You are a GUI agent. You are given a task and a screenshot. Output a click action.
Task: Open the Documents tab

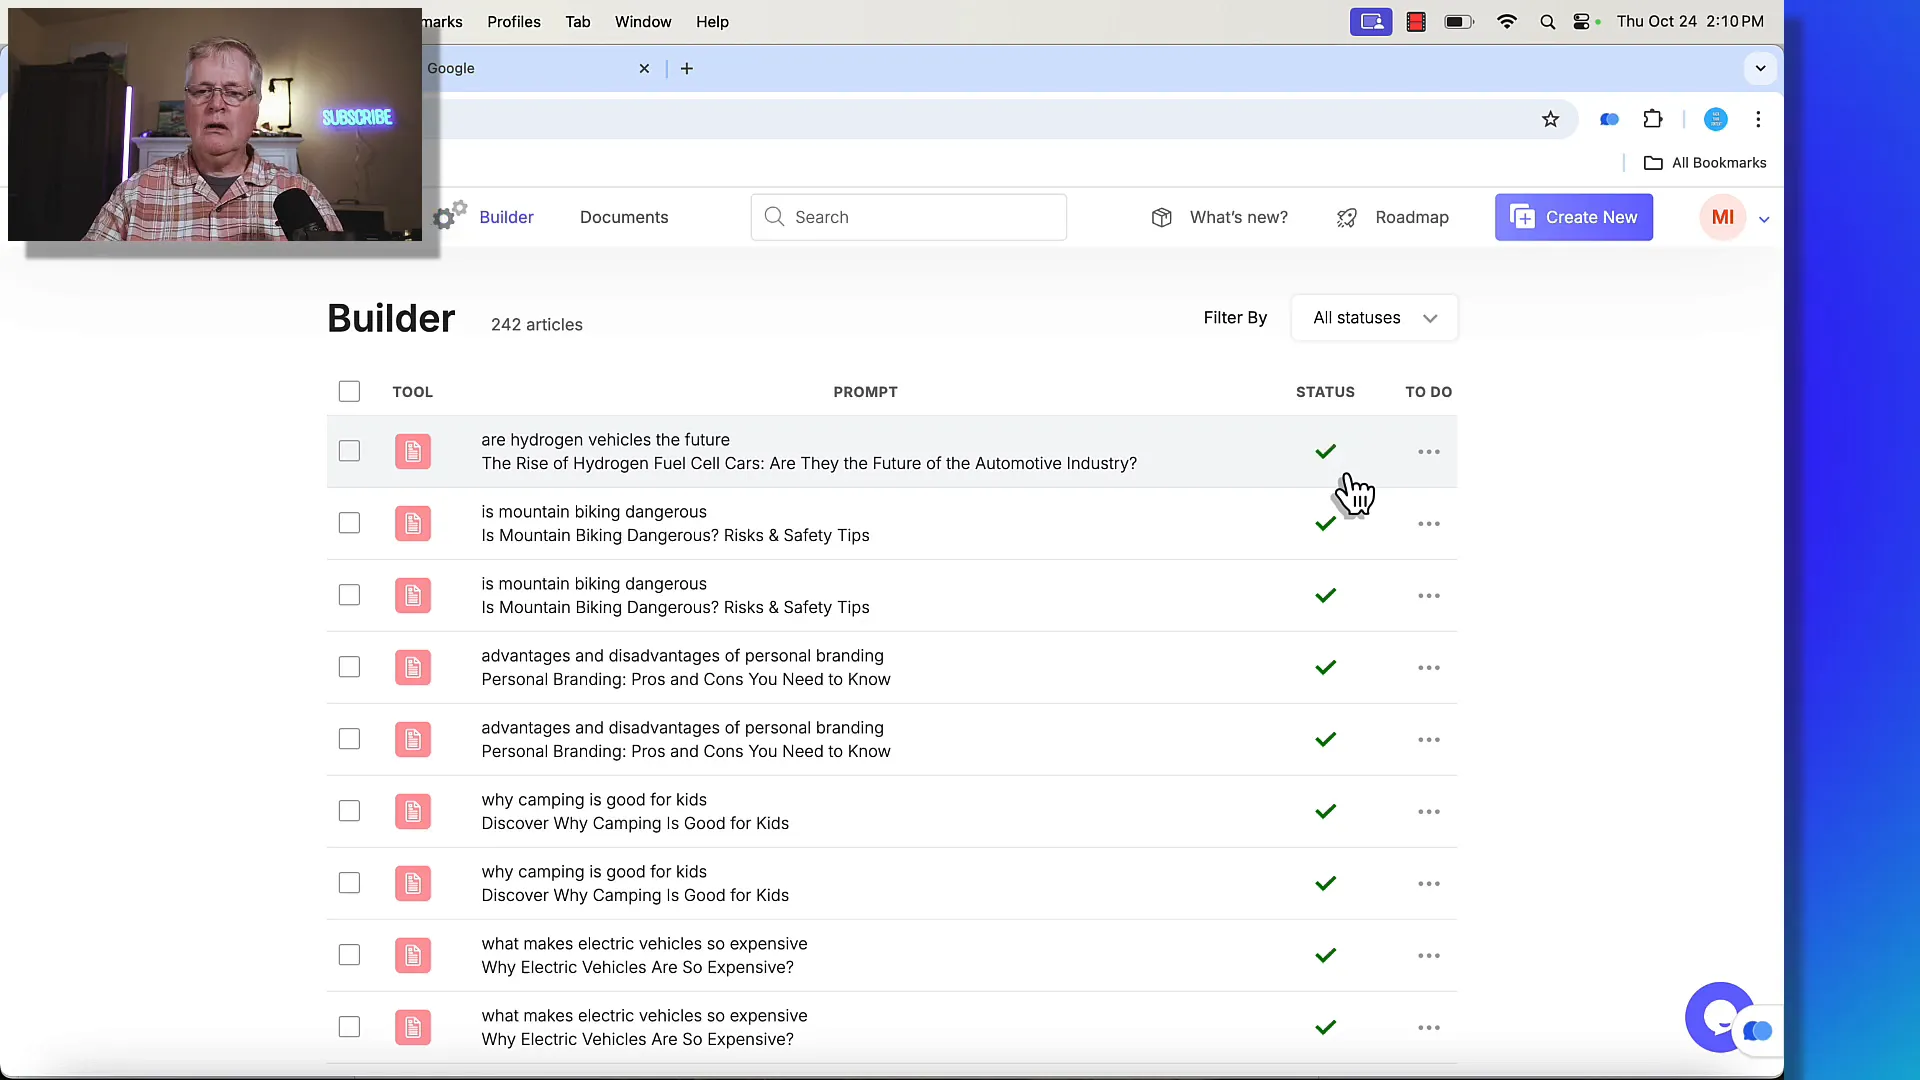pos(624,216)
